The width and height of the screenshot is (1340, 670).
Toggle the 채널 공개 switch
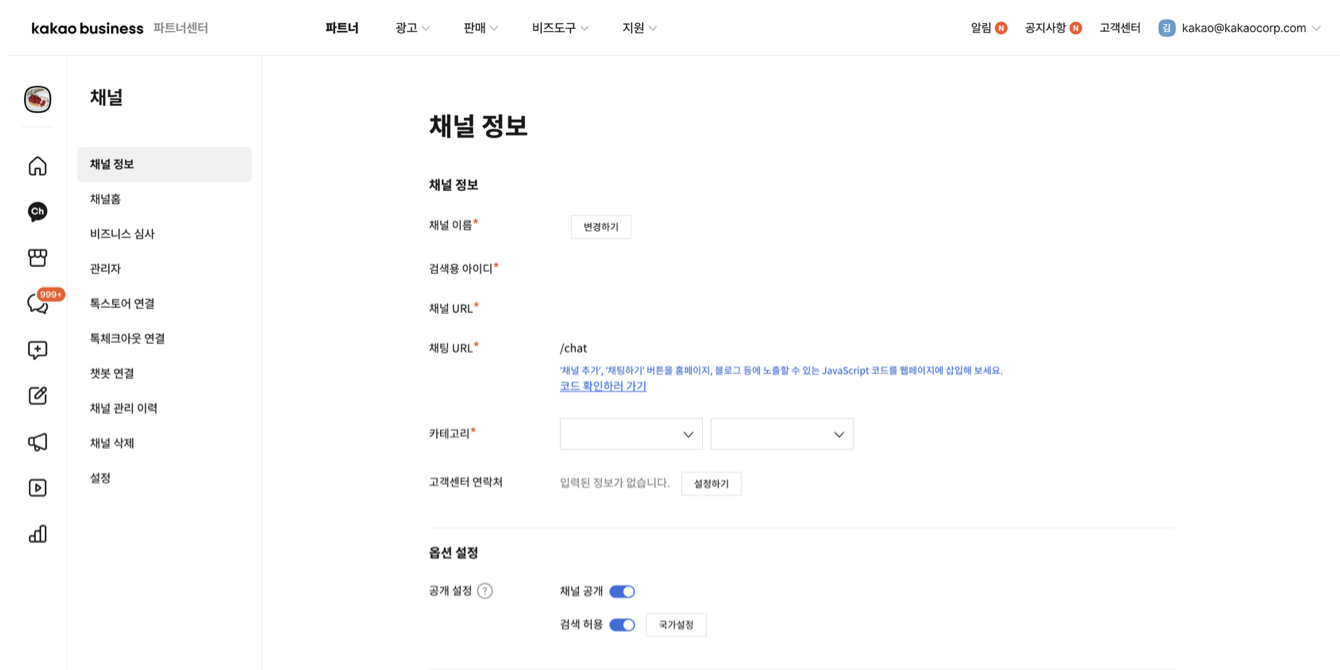622,592
